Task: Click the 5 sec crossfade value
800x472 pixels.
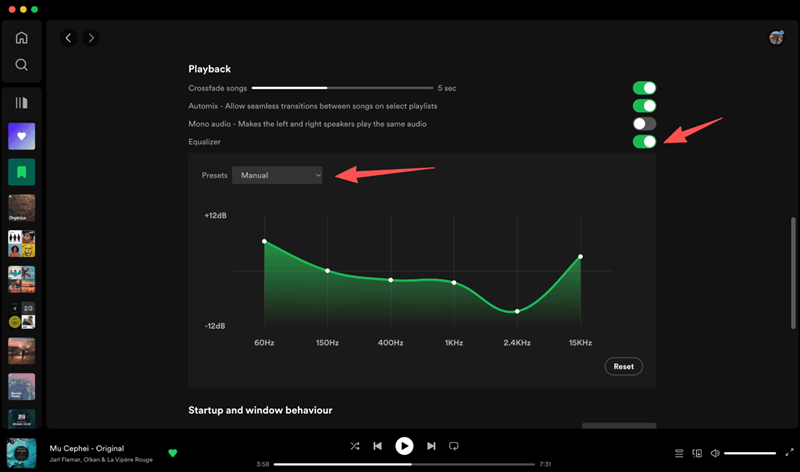Action: pyautogui.click(x=447, y=88)
